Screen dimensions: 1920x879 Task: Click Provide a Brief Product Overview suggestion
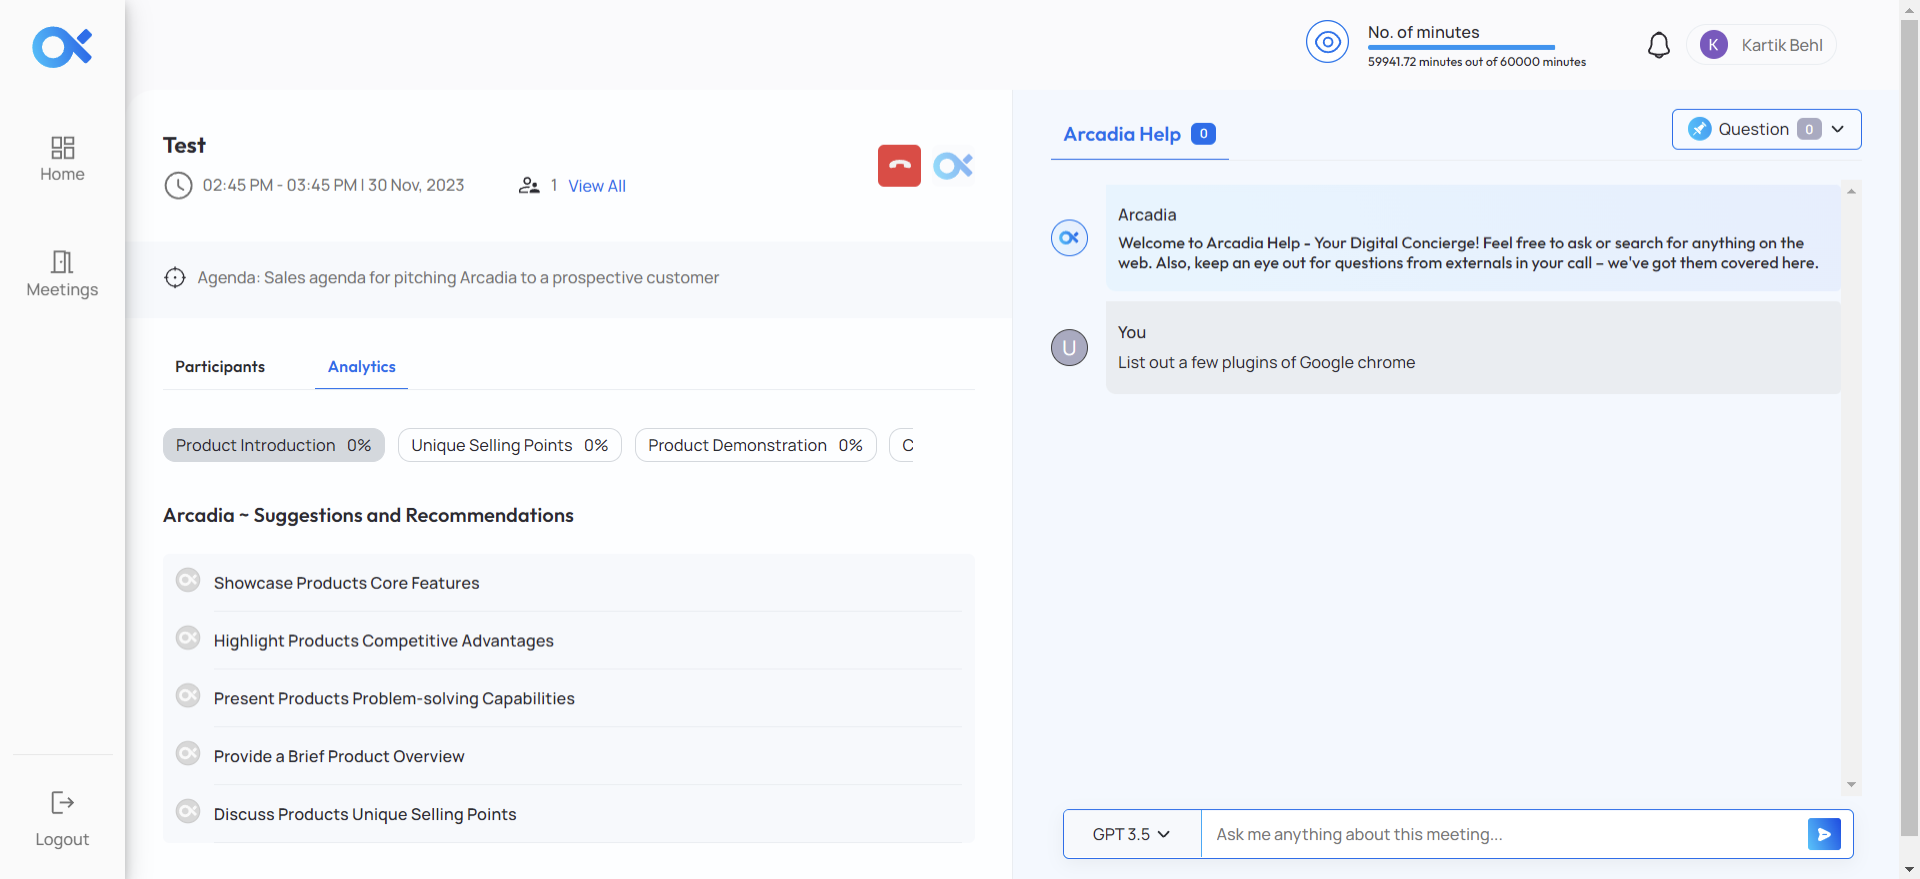339,757
